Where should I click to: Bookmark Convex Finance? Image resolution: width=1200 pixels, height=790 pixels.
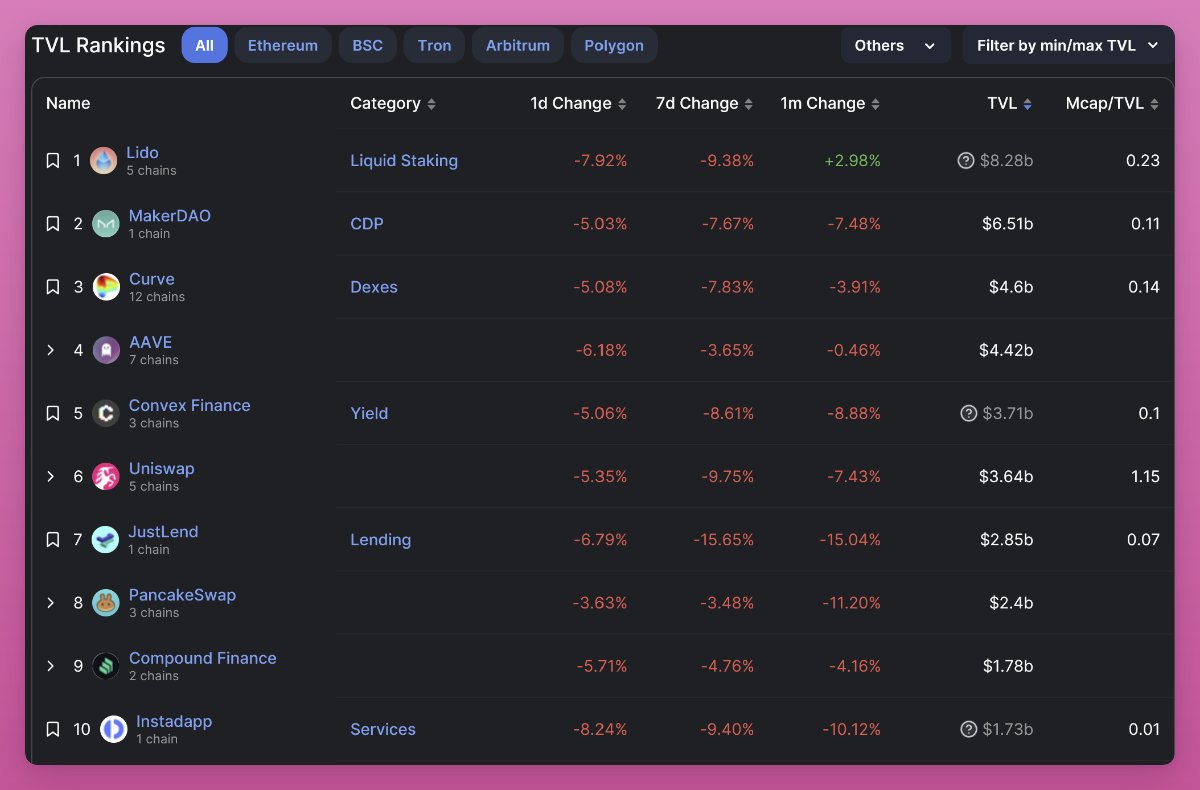tap(53, 413)
